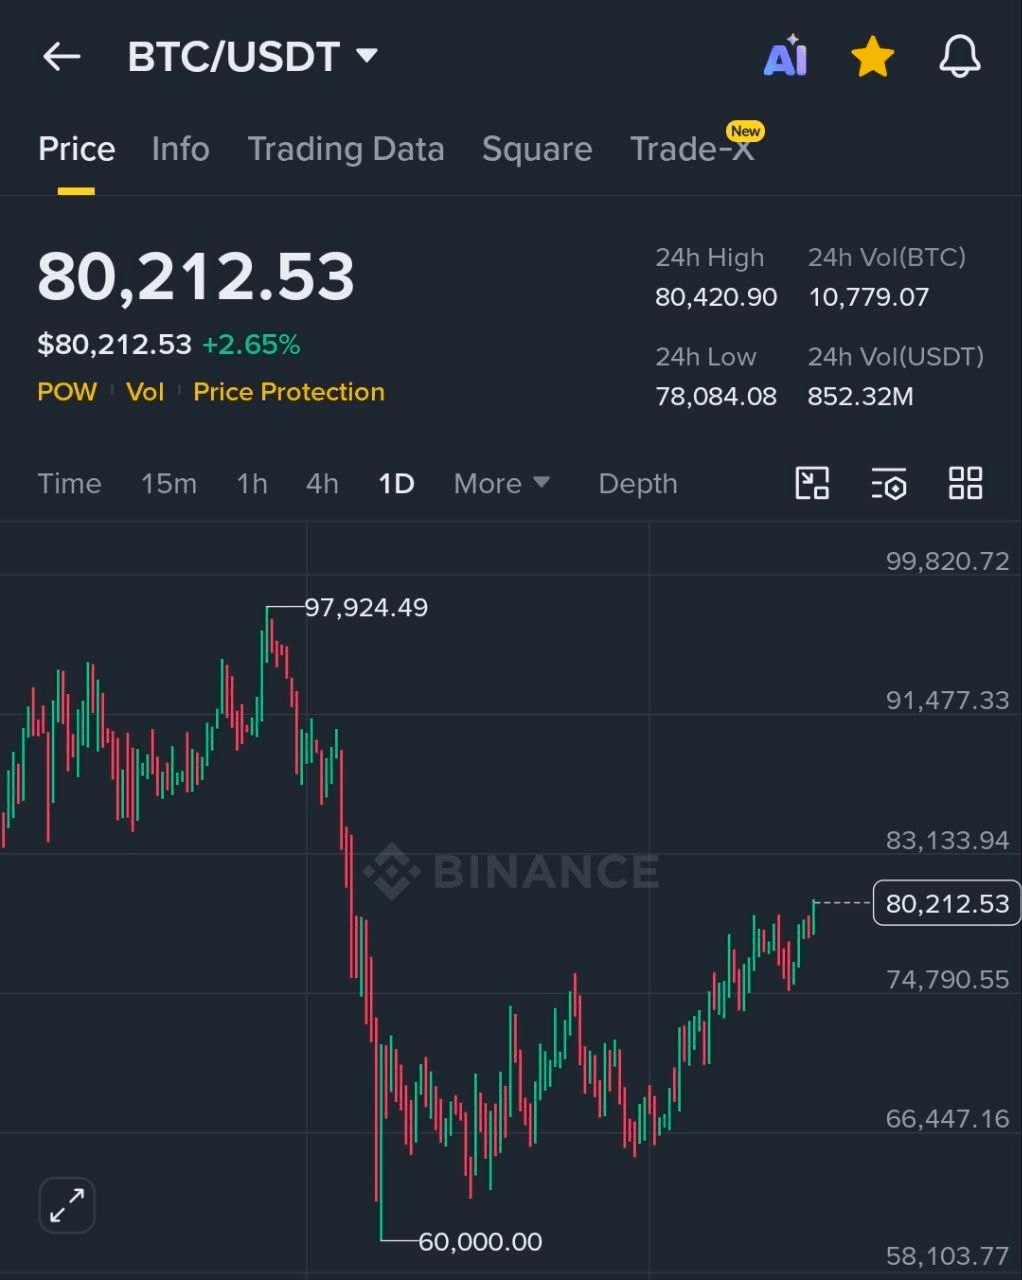1022x1280 pixels.
Task: Toggle the favorite star for BTC/USDT
Action: coord(872,57)
